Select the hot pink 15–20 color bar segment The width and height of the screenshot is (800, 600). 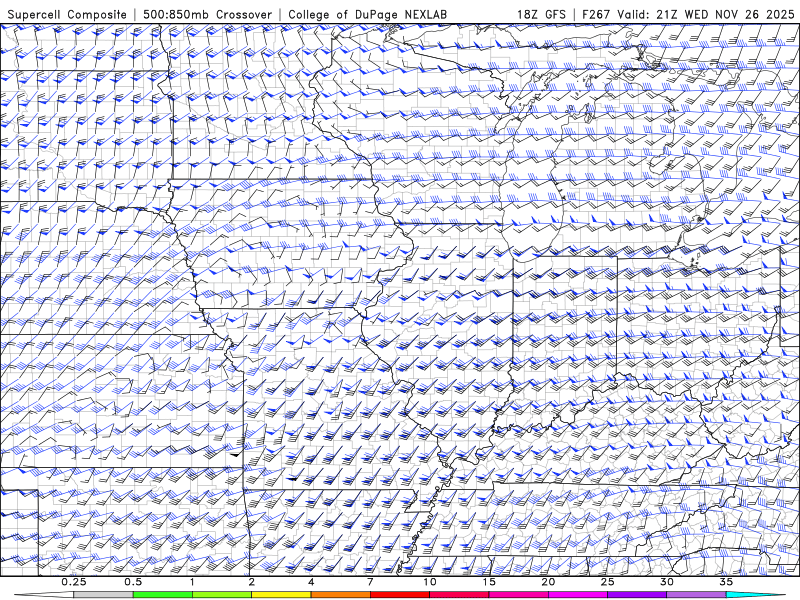[x=518, y=595]
